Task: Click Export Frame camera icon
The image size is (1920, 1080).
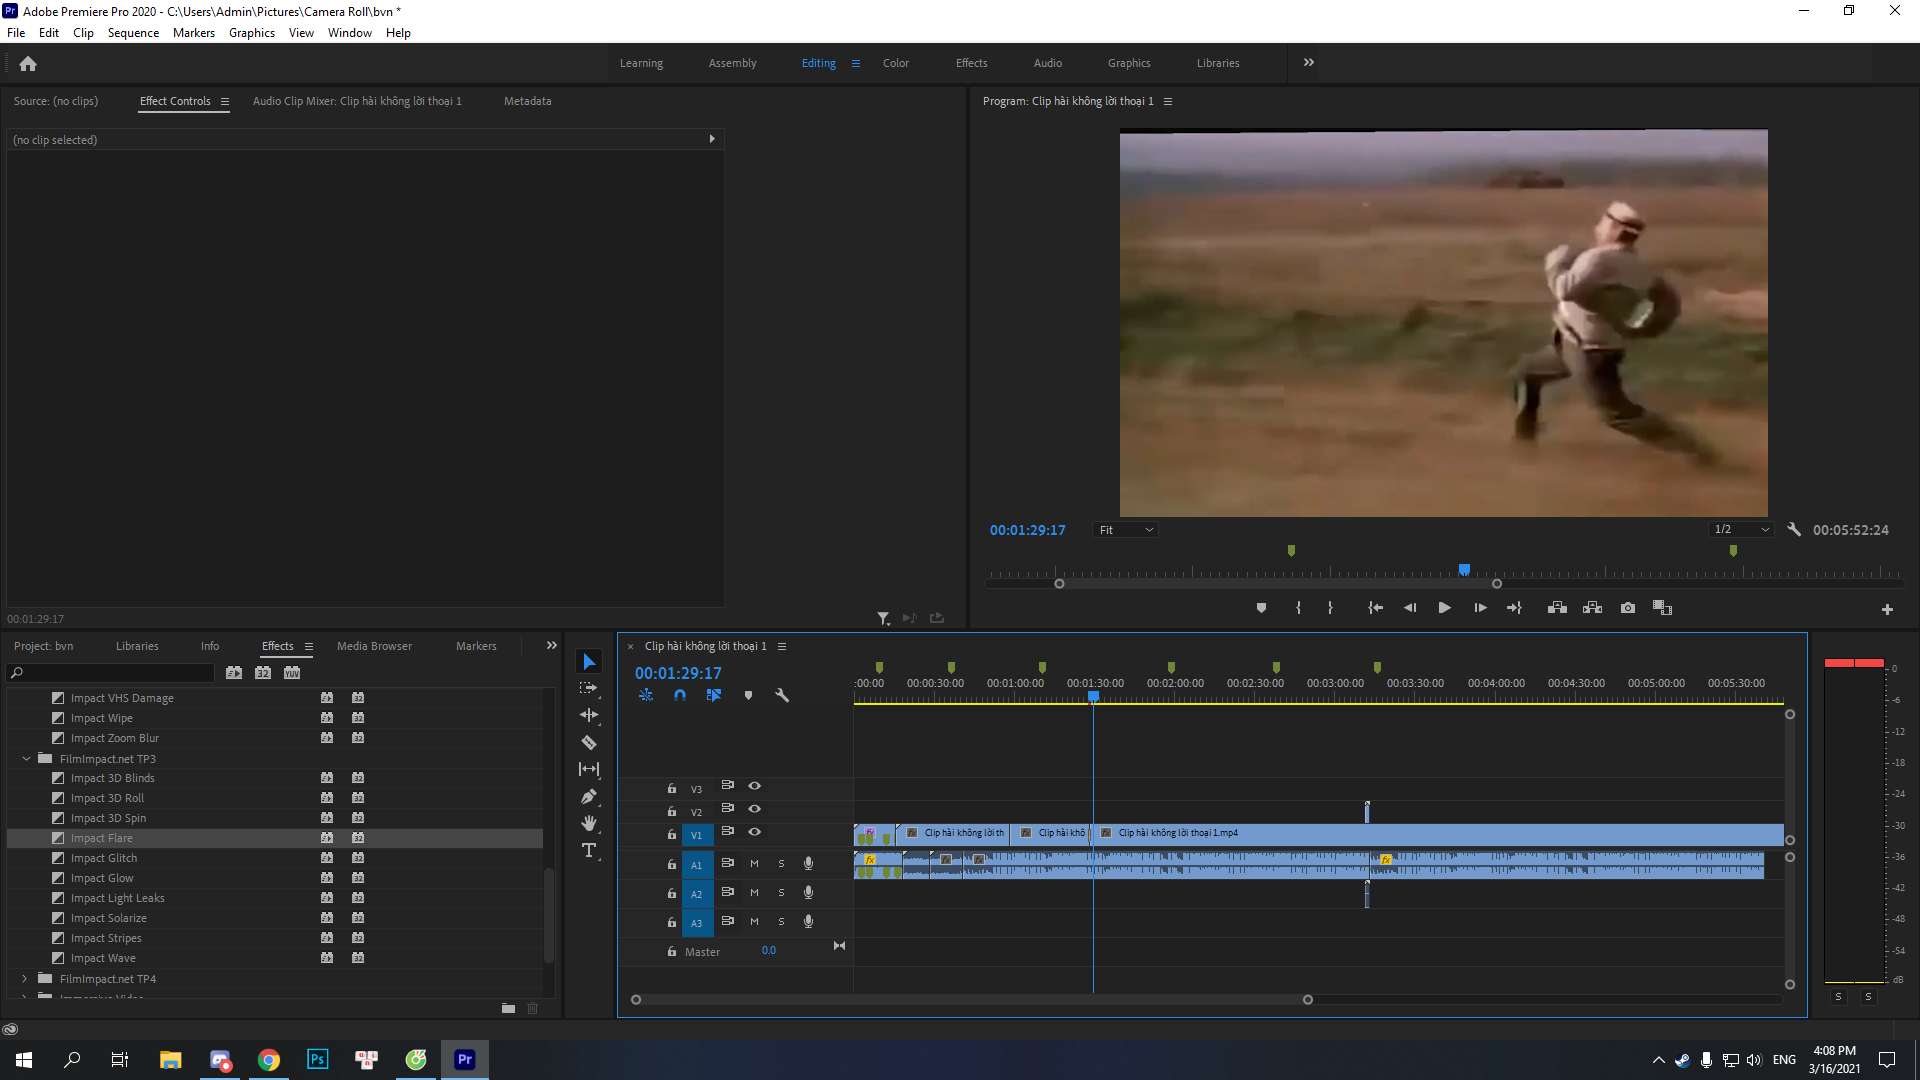Action: [x=1628, y=608]
